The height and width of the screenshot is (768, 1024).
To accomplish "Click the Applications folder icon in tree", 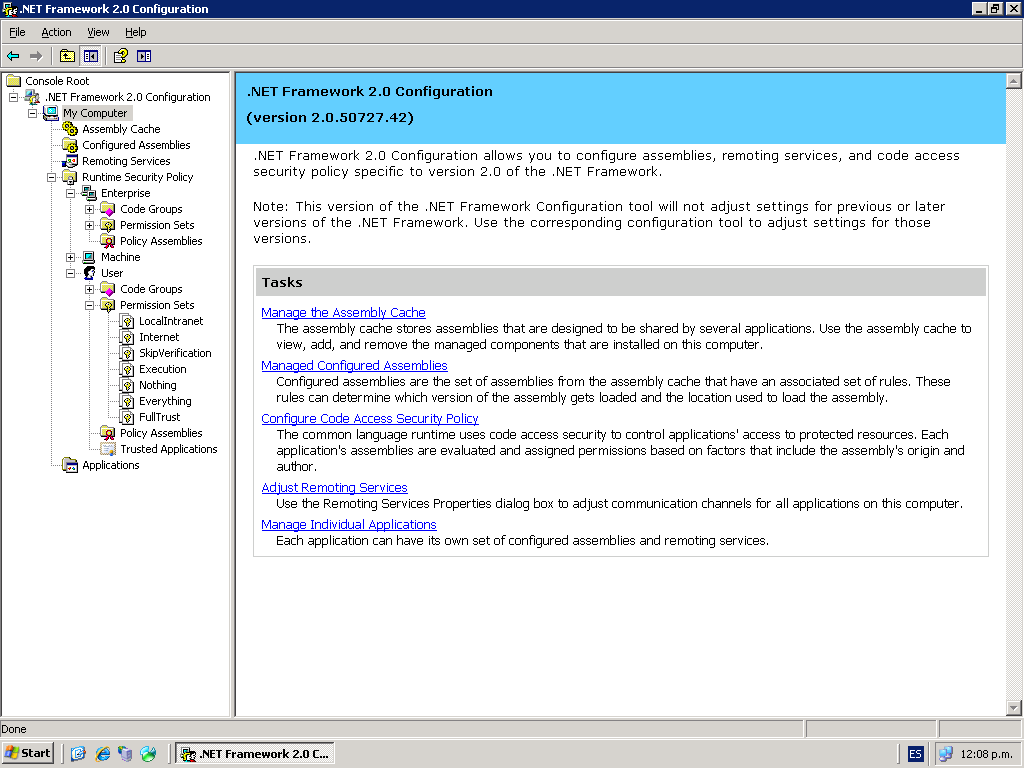I will coord(70,465).
